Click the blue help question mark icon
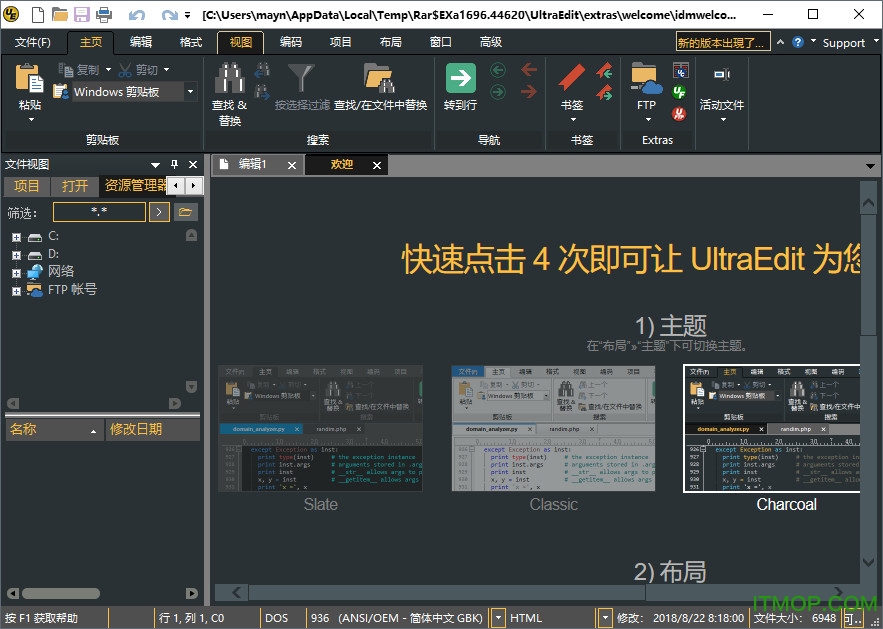The height and width of the screenshot is (629, 883). (x=797, y=42)
